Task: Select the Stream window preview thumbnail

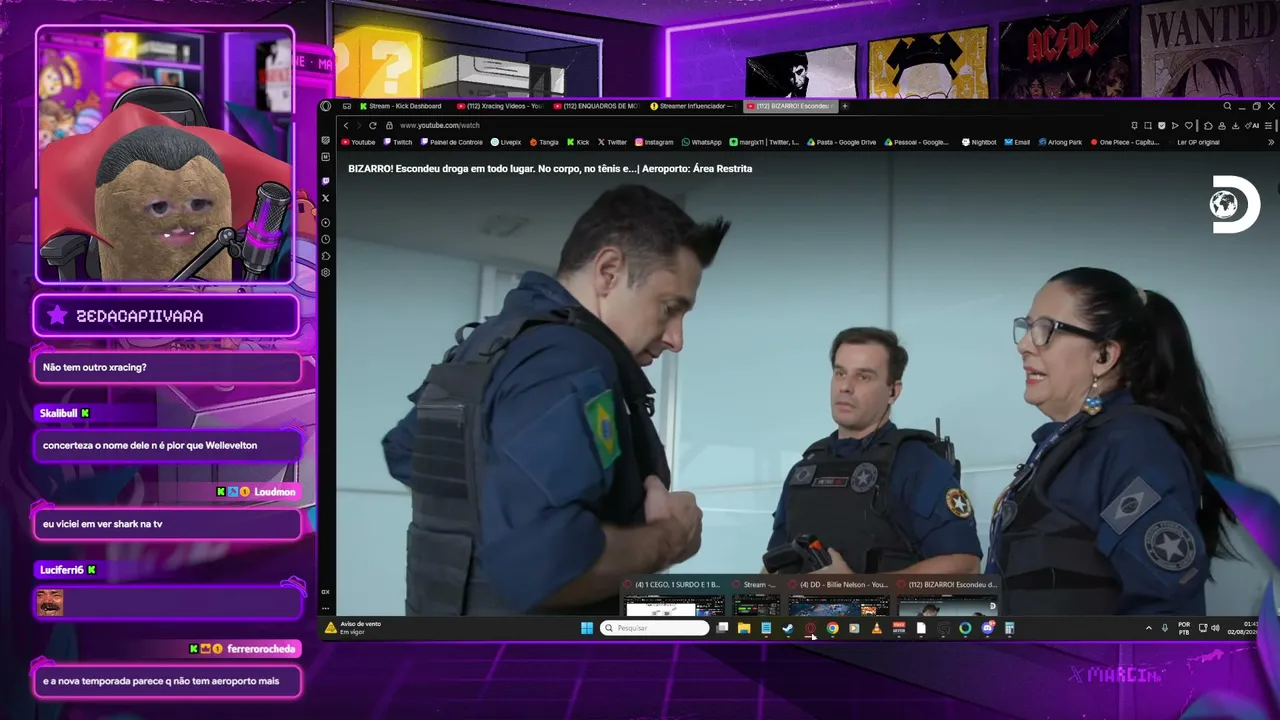Action: (x=755, y=598)
